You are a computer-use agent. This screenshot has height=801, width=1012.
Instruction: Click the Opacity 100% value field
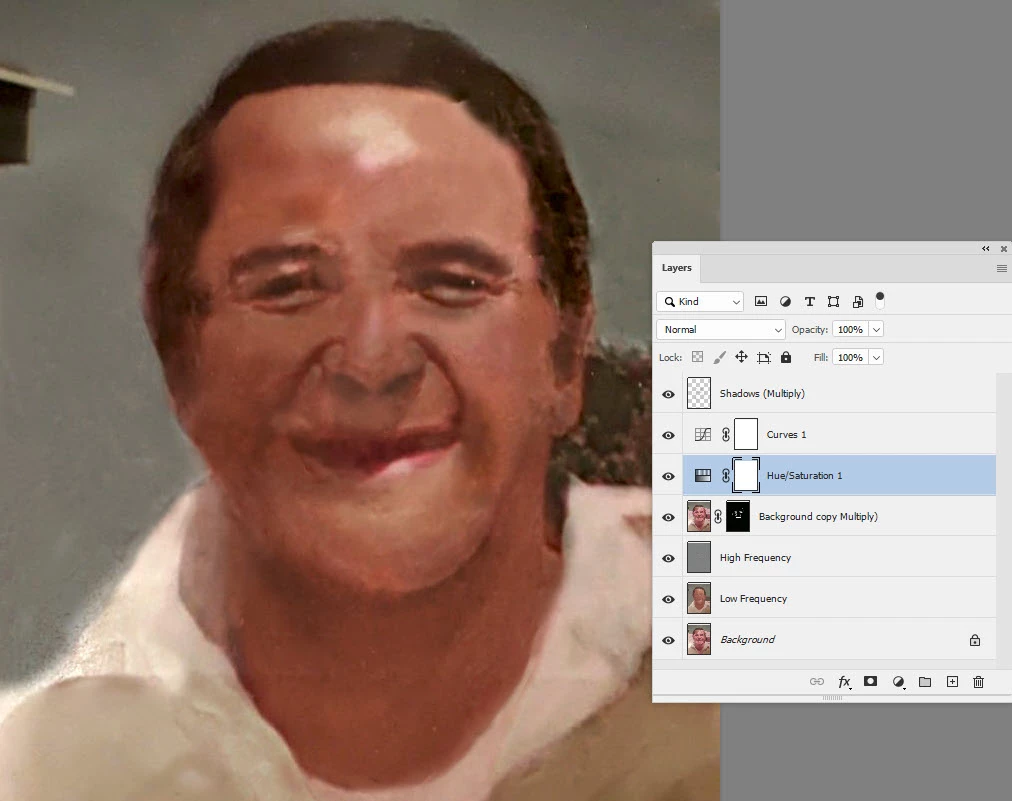pos(850,329)
